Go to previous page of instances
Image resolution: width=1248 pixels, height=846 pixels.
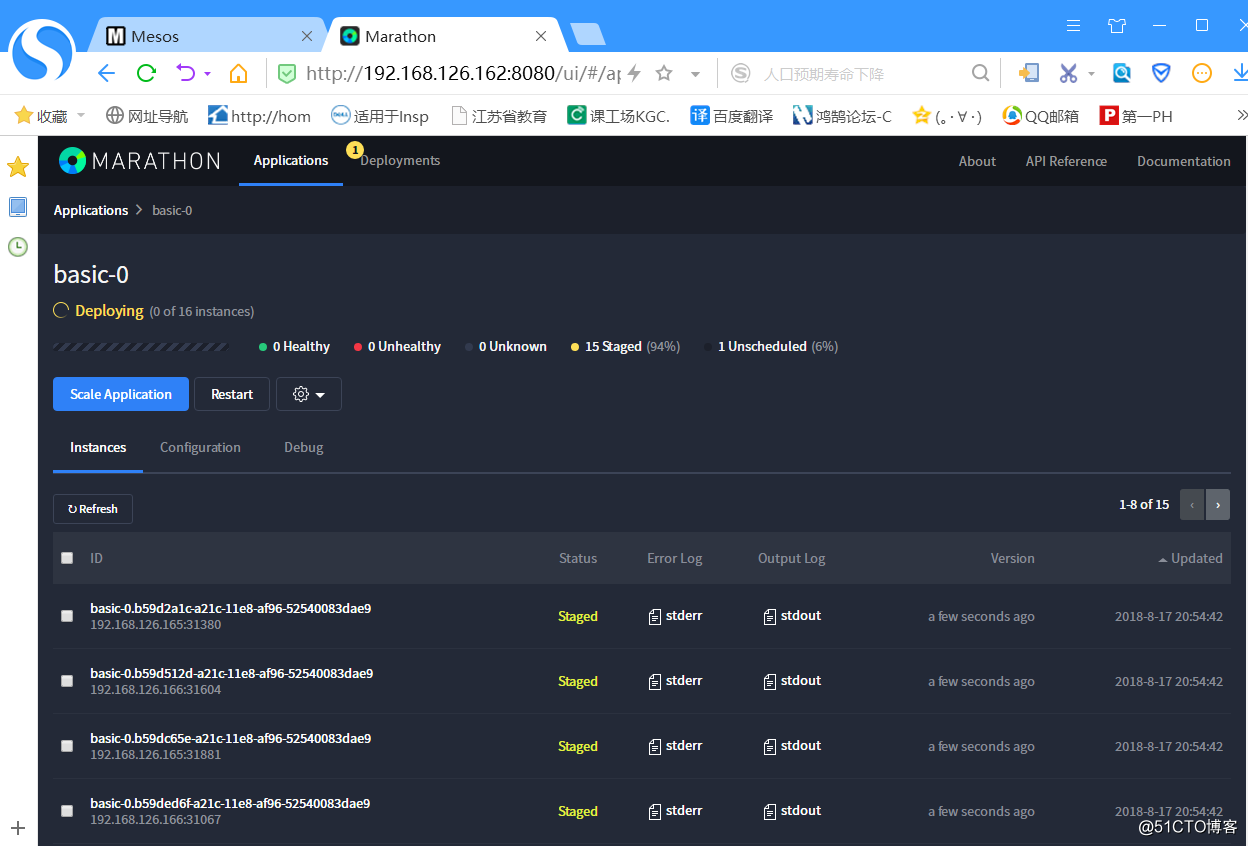coord(1192,505)
